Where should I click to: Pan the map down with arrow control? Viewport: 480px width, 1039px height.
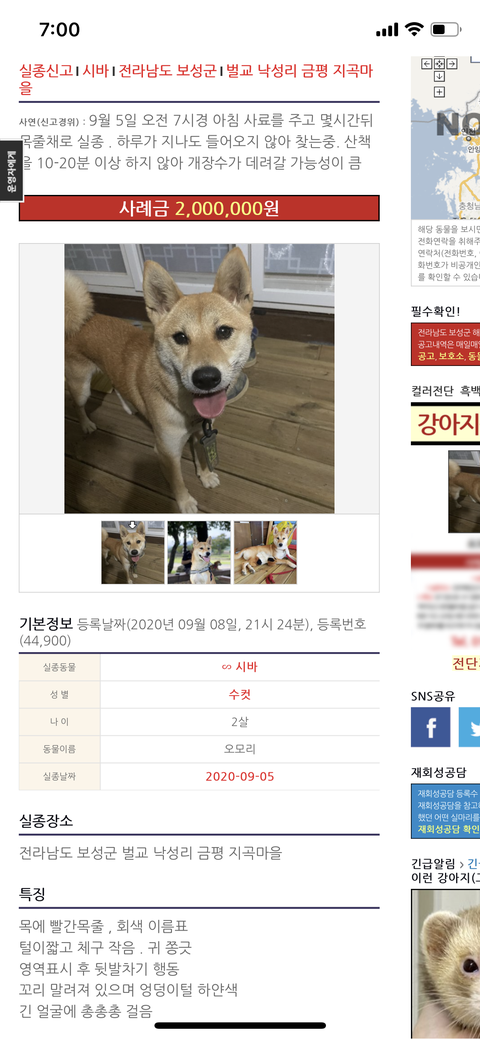point(440,76)
